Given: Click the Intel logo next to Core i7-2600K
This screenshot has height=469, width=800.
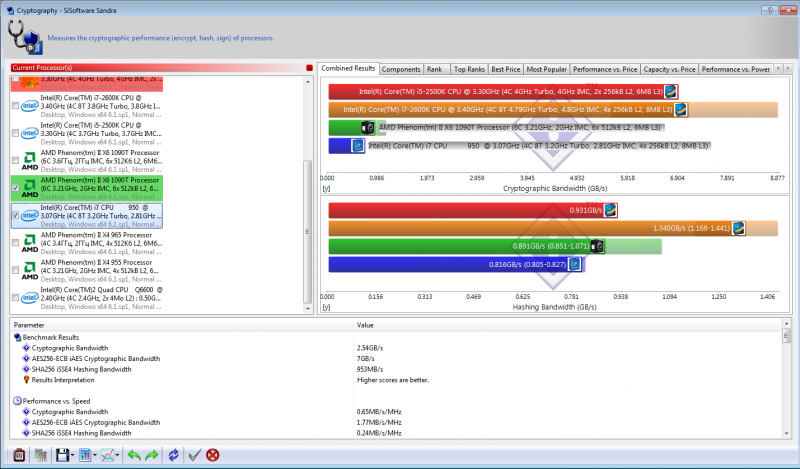Looking at the screenshot, I should point(30,106).
